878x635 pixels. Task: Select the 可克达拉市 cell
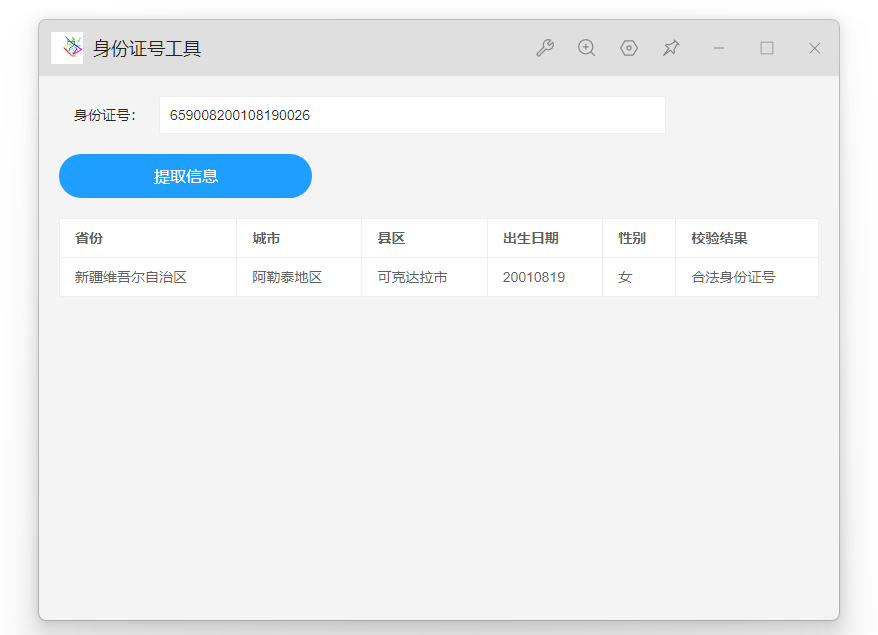point(424,277)
